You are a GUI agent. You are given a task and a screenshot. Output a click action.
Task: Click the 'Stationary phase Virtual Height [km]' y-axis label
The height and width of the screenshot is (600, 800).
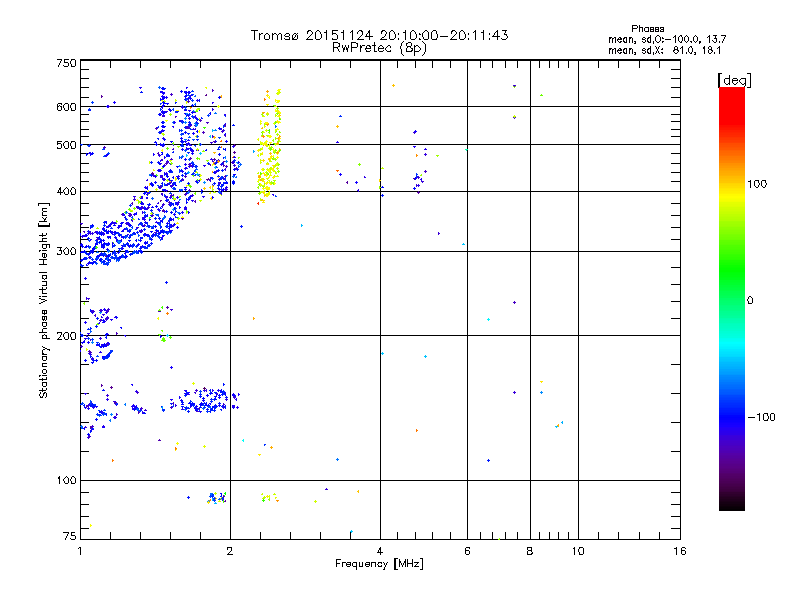tap(43, 300)
